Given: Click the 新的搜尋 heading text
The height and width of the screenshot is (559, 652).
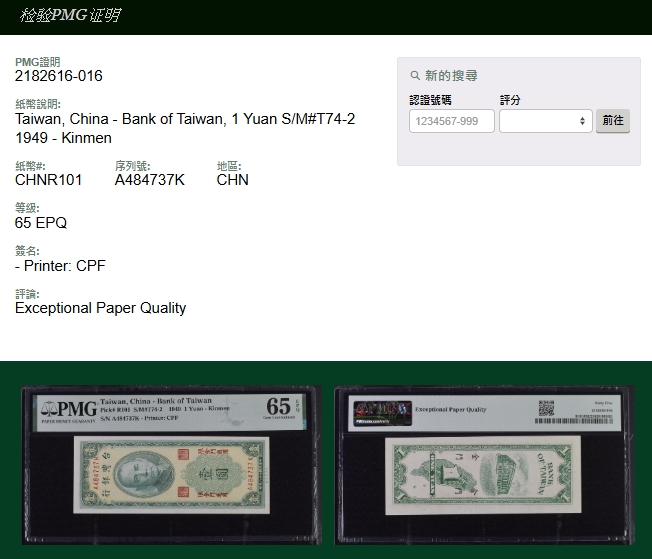Looking at the screenshot, I should (451, 76).
